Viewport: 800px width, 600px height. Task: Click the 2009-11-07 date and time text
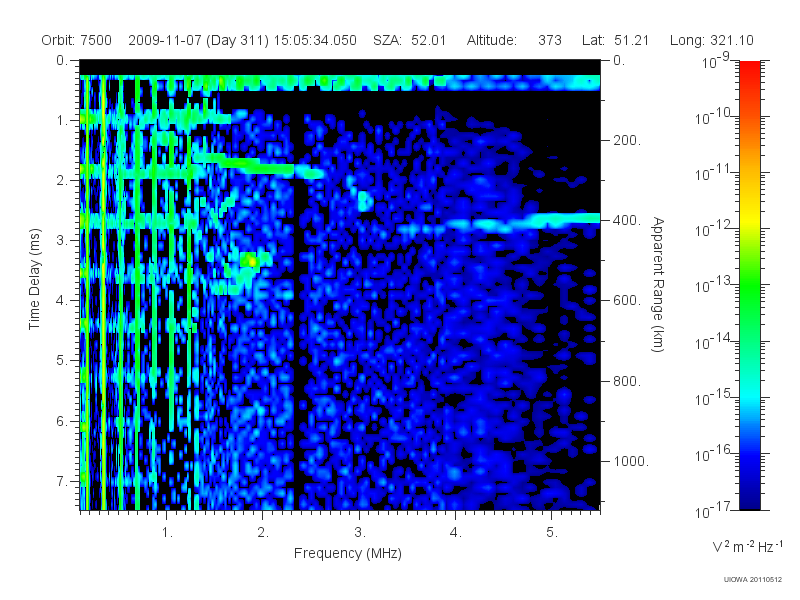coord(242,40)
